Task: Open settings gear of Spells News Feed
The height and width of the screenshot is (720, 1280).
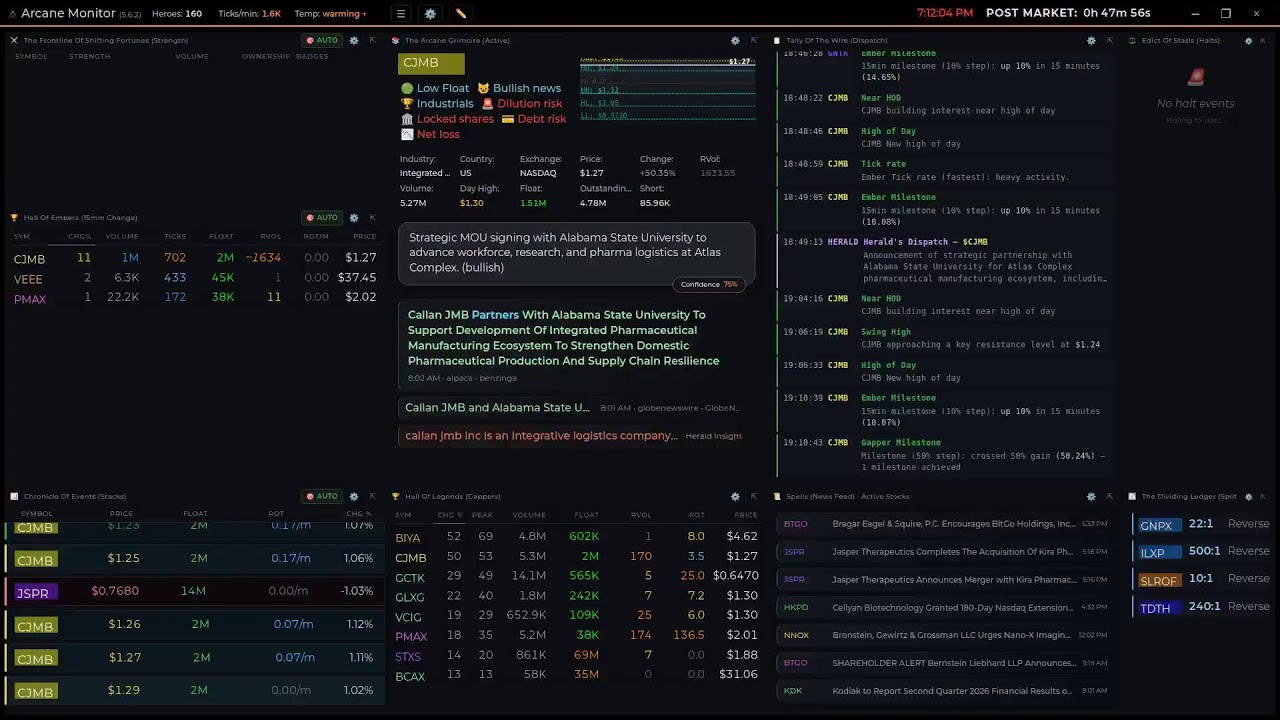Action: coord(1091,496)
